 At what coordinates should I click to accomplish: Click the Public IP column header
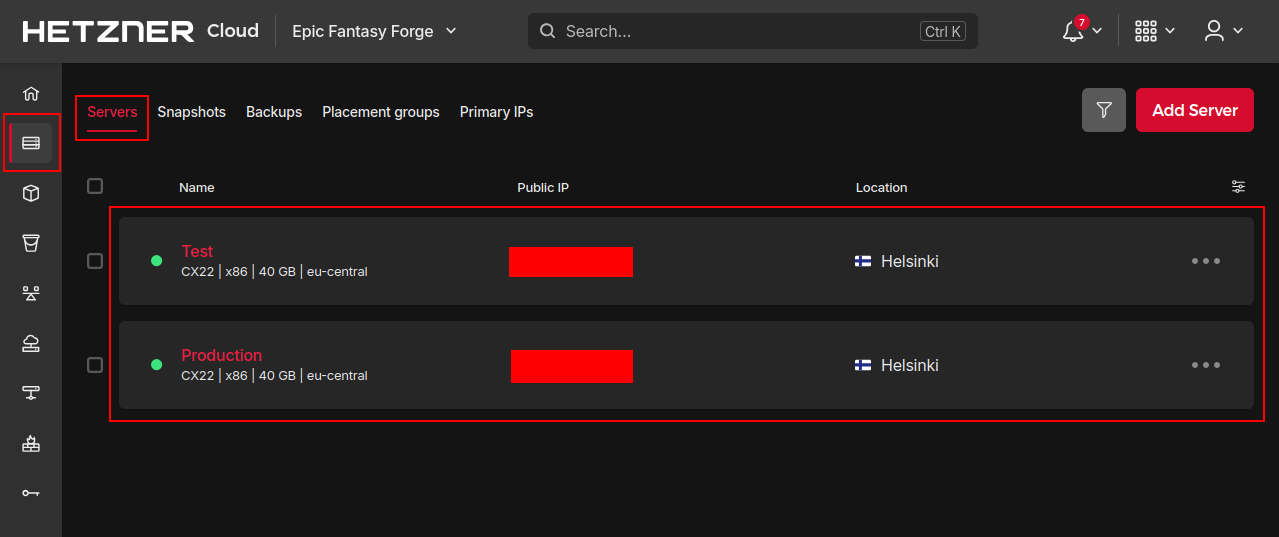click(x=543, y=187)
